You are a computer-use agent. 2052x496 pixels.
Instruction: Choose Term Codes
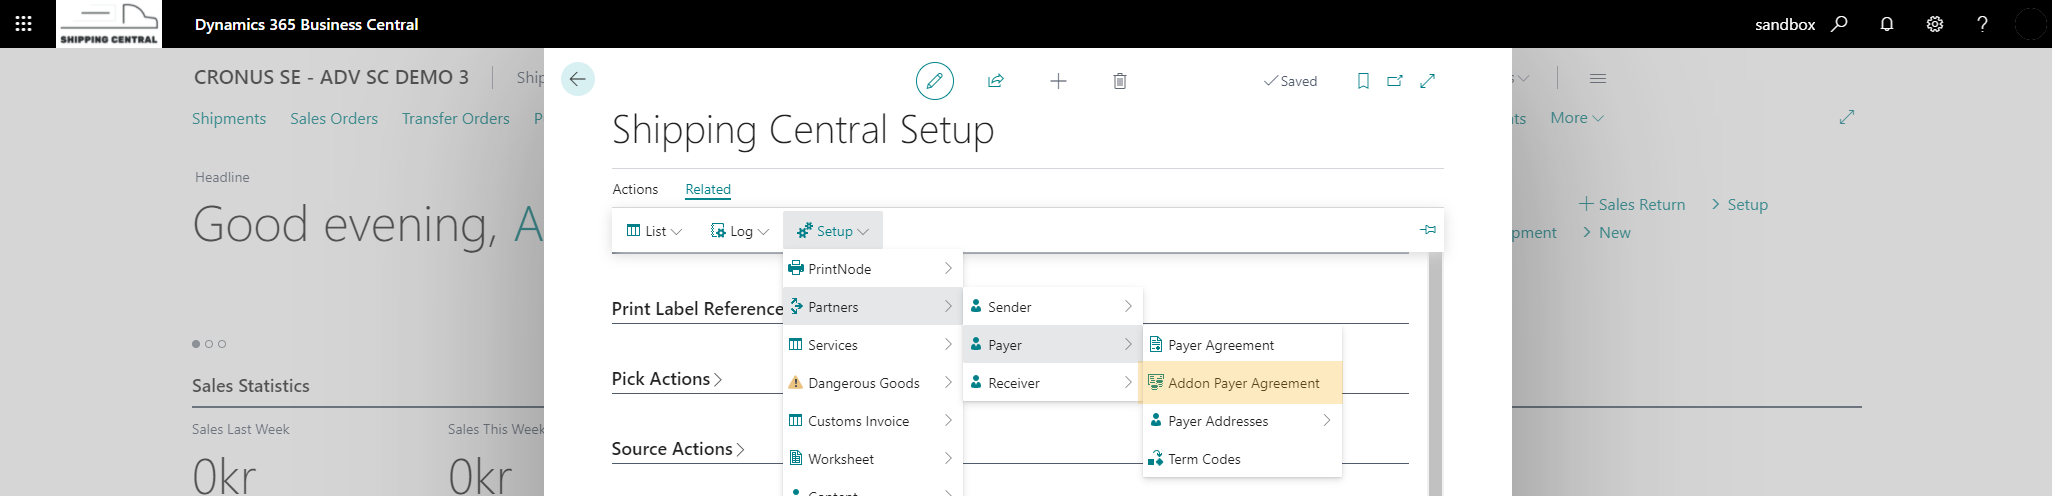click(1242, 459)
